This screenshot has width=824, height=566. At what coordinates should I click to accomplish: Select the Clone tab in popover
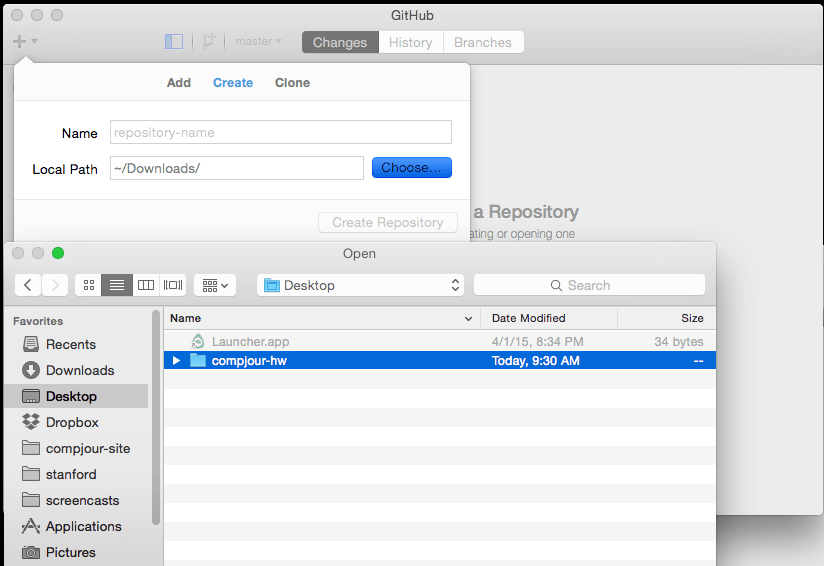click(x=292, y=83)
